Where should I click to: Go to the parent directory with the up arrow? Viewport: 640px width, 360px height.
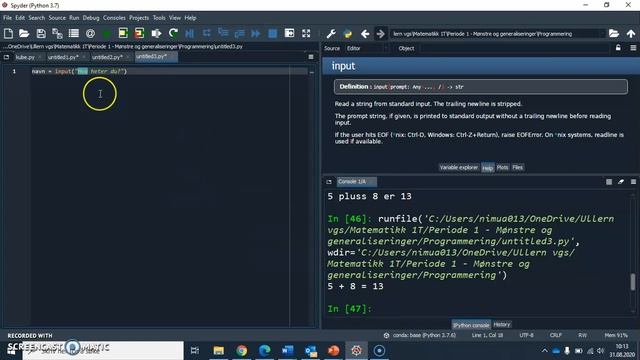[631, 33]
